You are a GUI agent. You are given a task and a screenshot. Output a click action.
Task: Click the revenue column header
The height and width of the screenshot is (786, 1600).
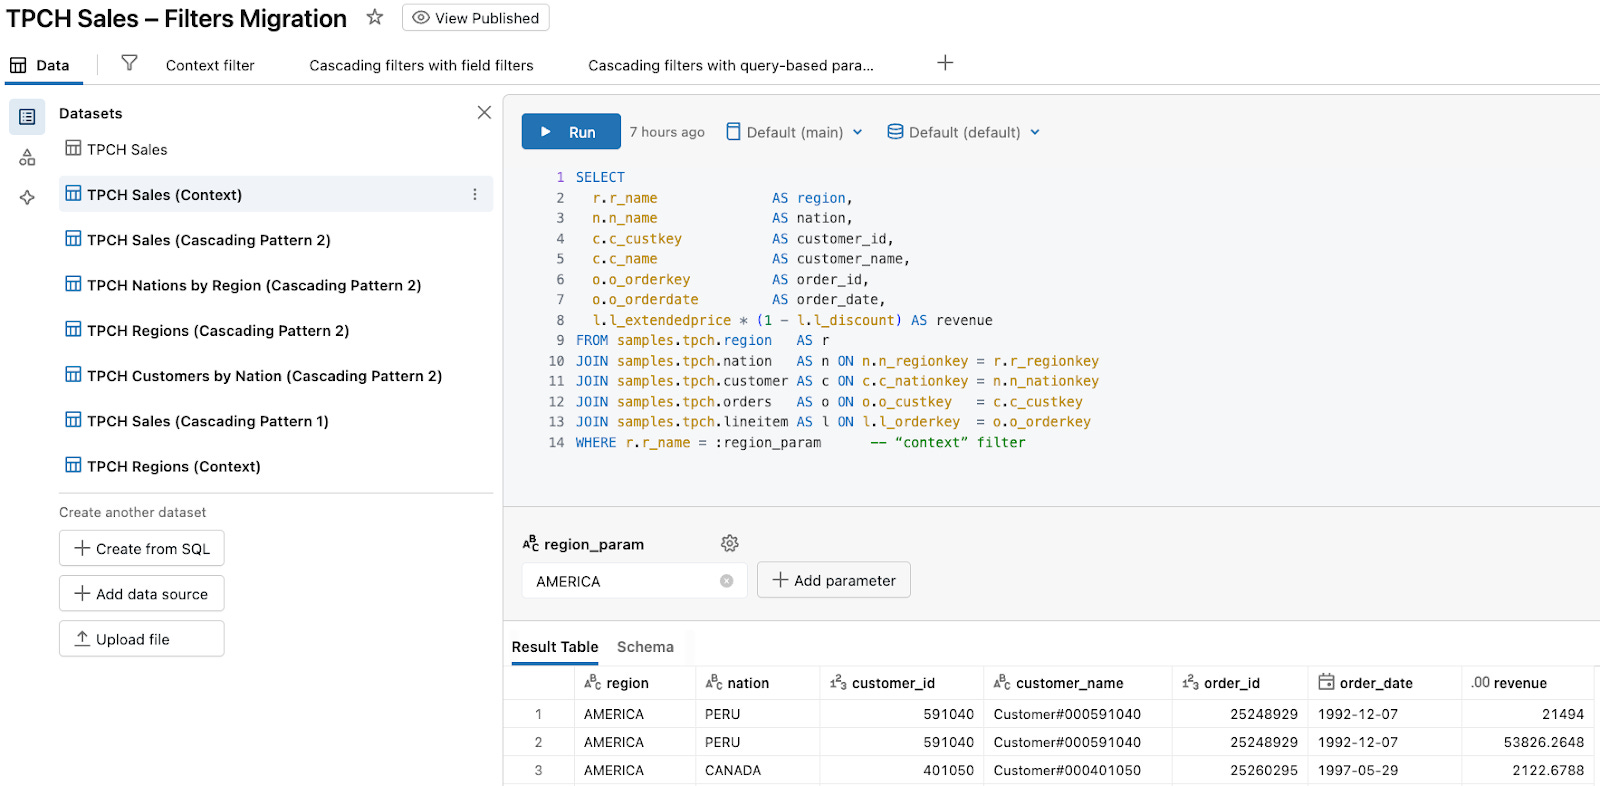1527,683
